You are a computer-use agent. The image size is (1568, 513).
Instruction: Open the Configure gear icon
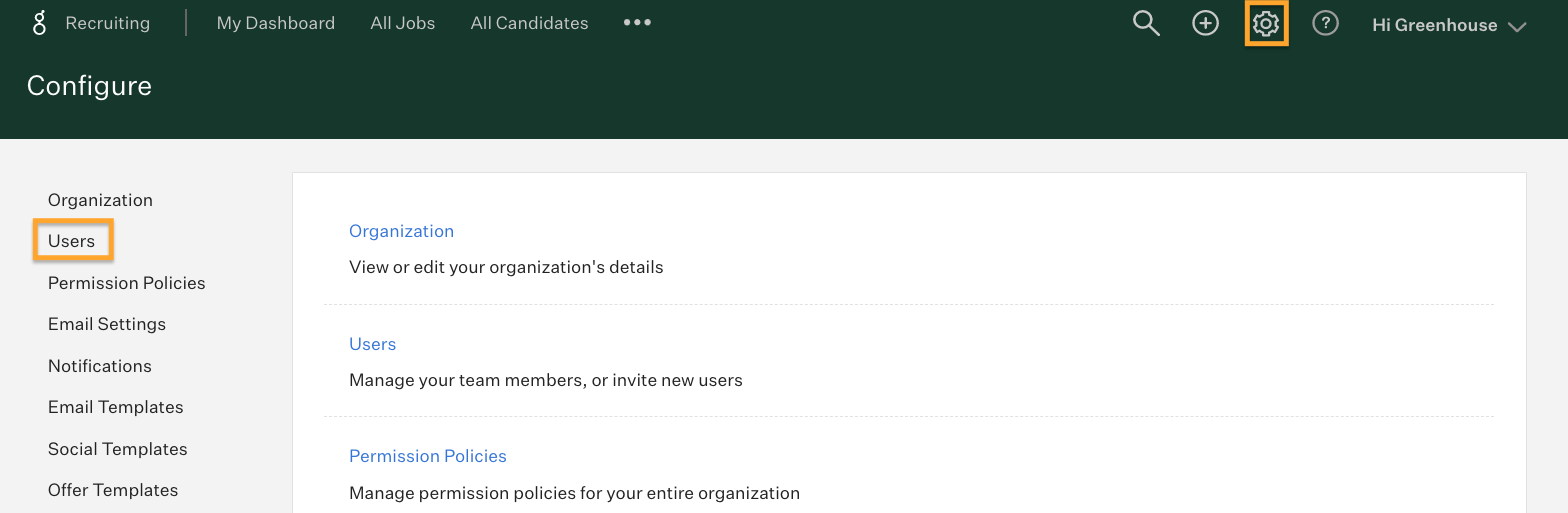1266,23
